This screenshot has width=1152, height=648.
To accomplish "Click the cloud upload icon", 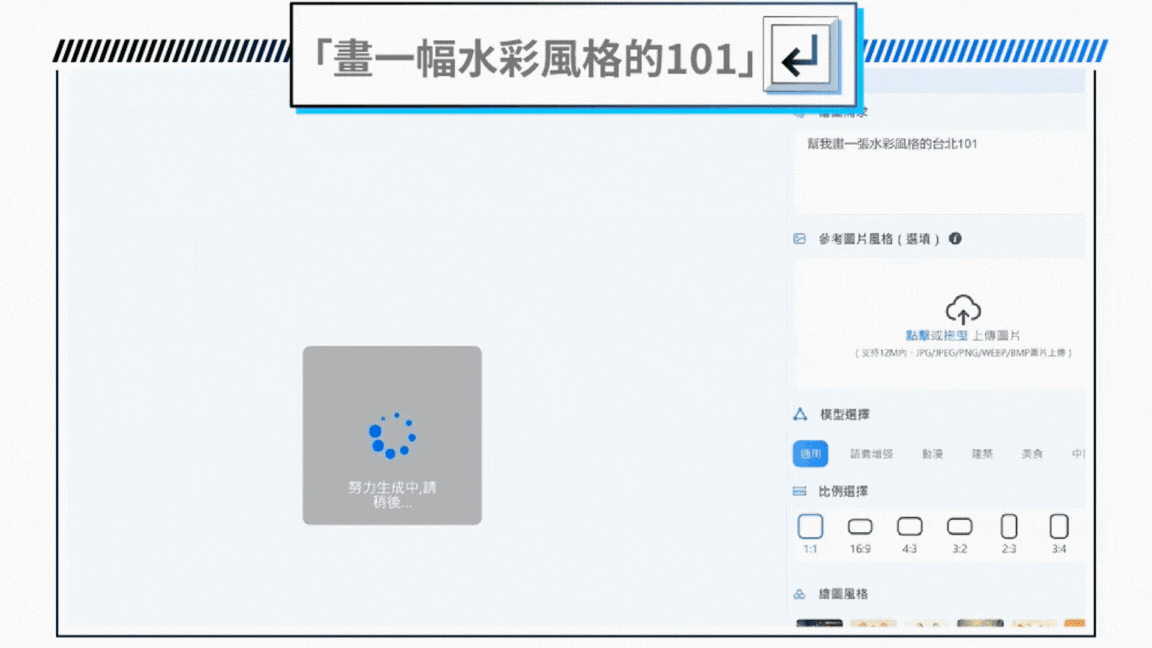I will 962,309.
